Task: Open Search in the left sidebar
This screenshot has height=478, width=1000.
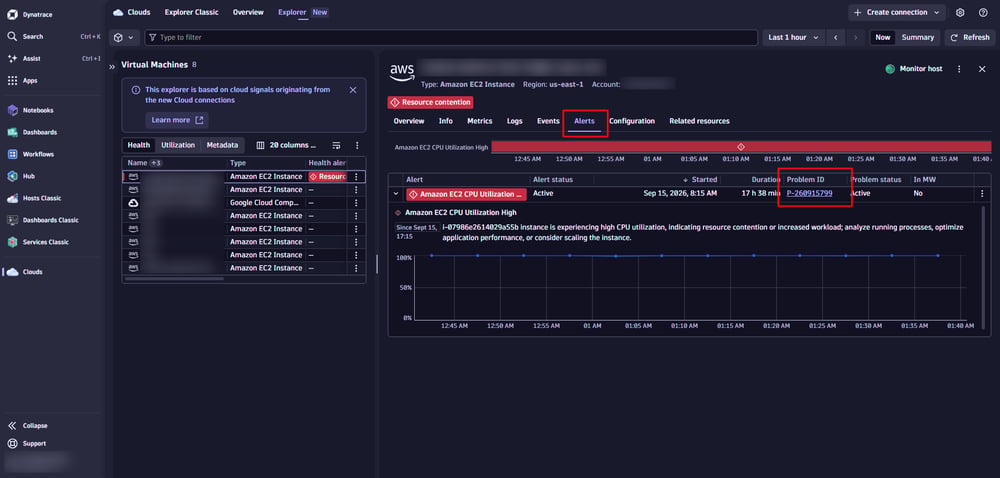Action: [33, 36]
